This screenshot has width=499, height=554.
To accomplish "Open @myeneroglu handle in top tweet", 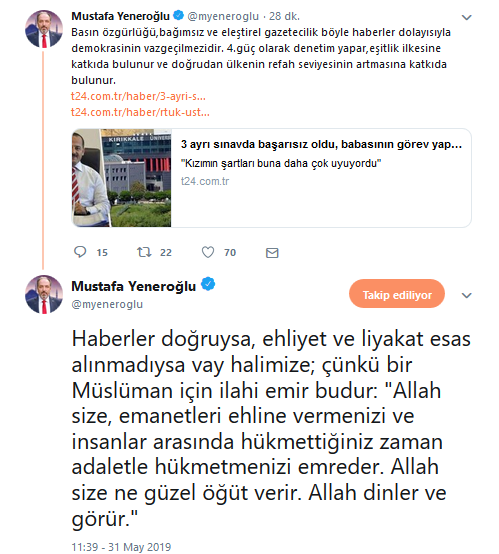I will [x=223, y=16].
